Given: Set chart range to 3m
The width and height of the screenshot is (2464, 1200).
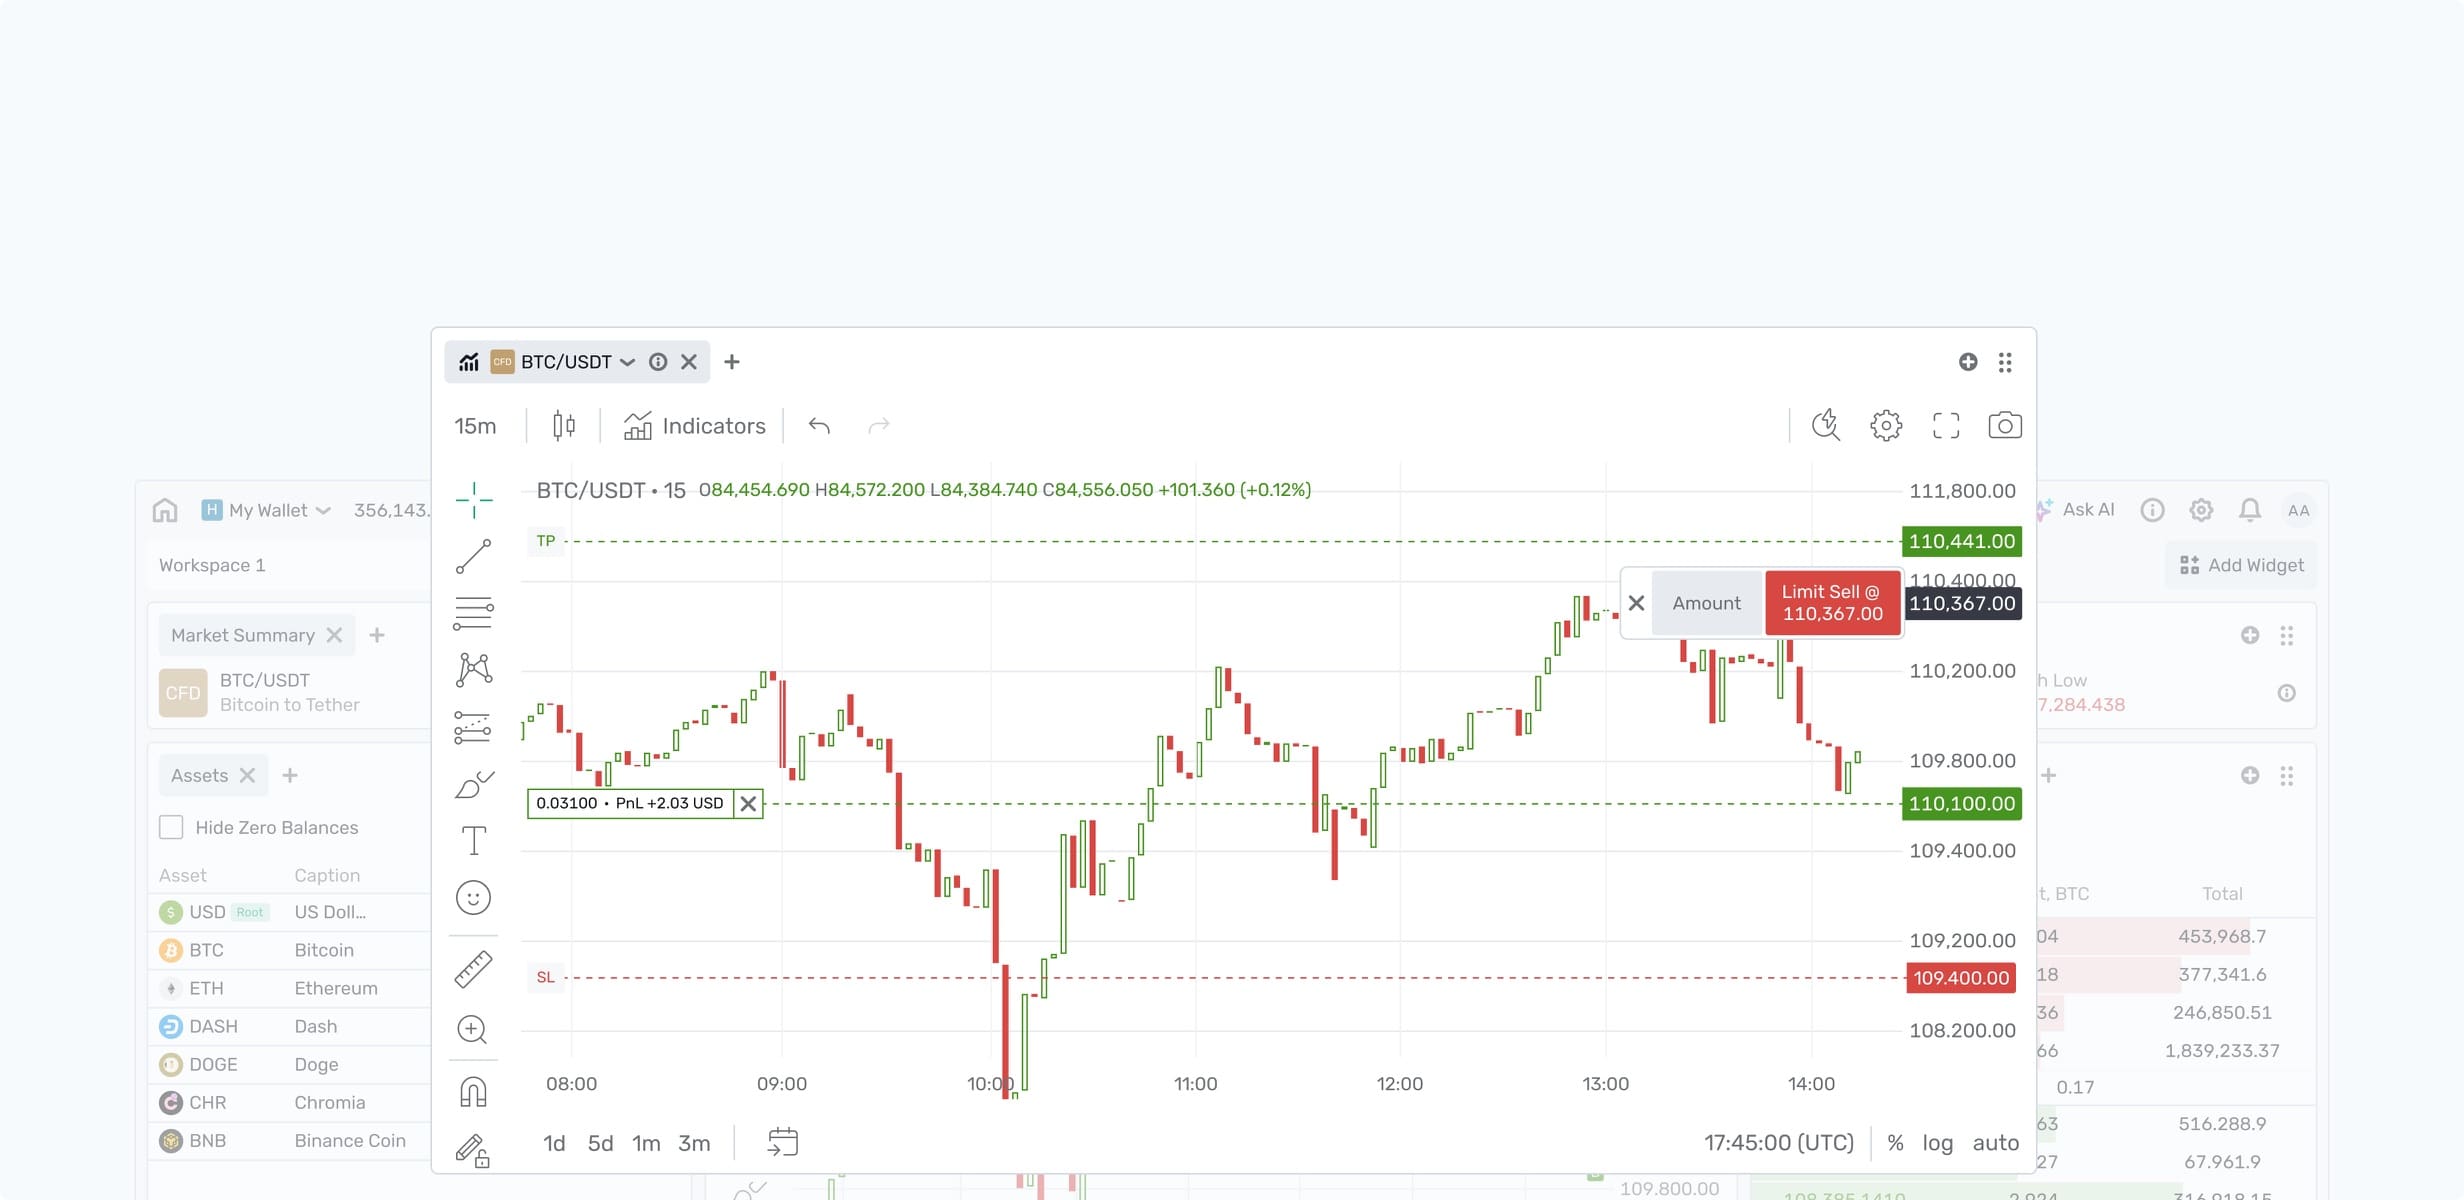Looking at the screenshot, I should point(695,1143).
